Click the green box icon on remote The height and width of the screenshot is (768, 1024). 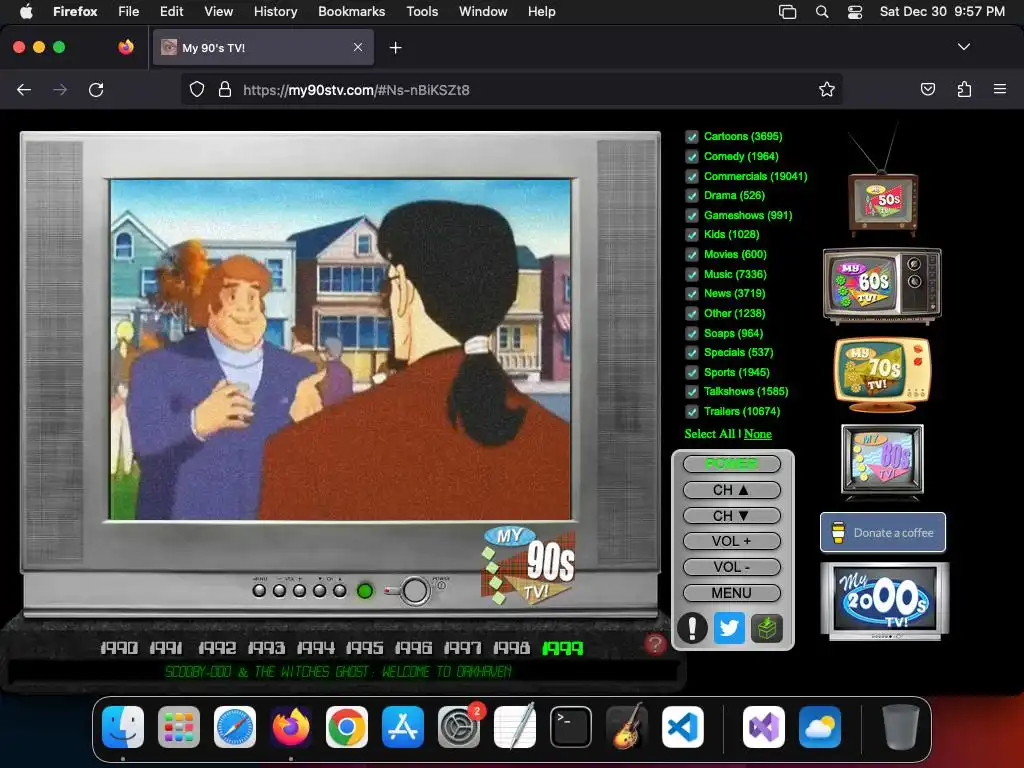(767, 628)
